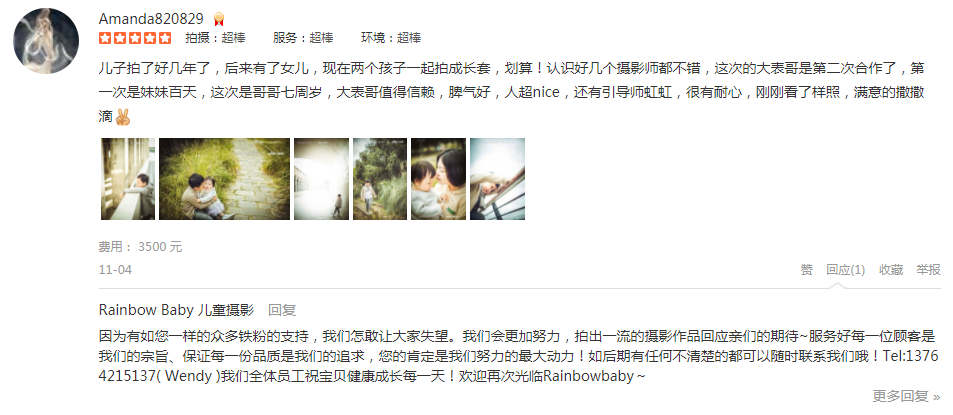The image size is (953, 415).
Task: Click the 费用 3500 元 cost line
Action: point(140,247)
